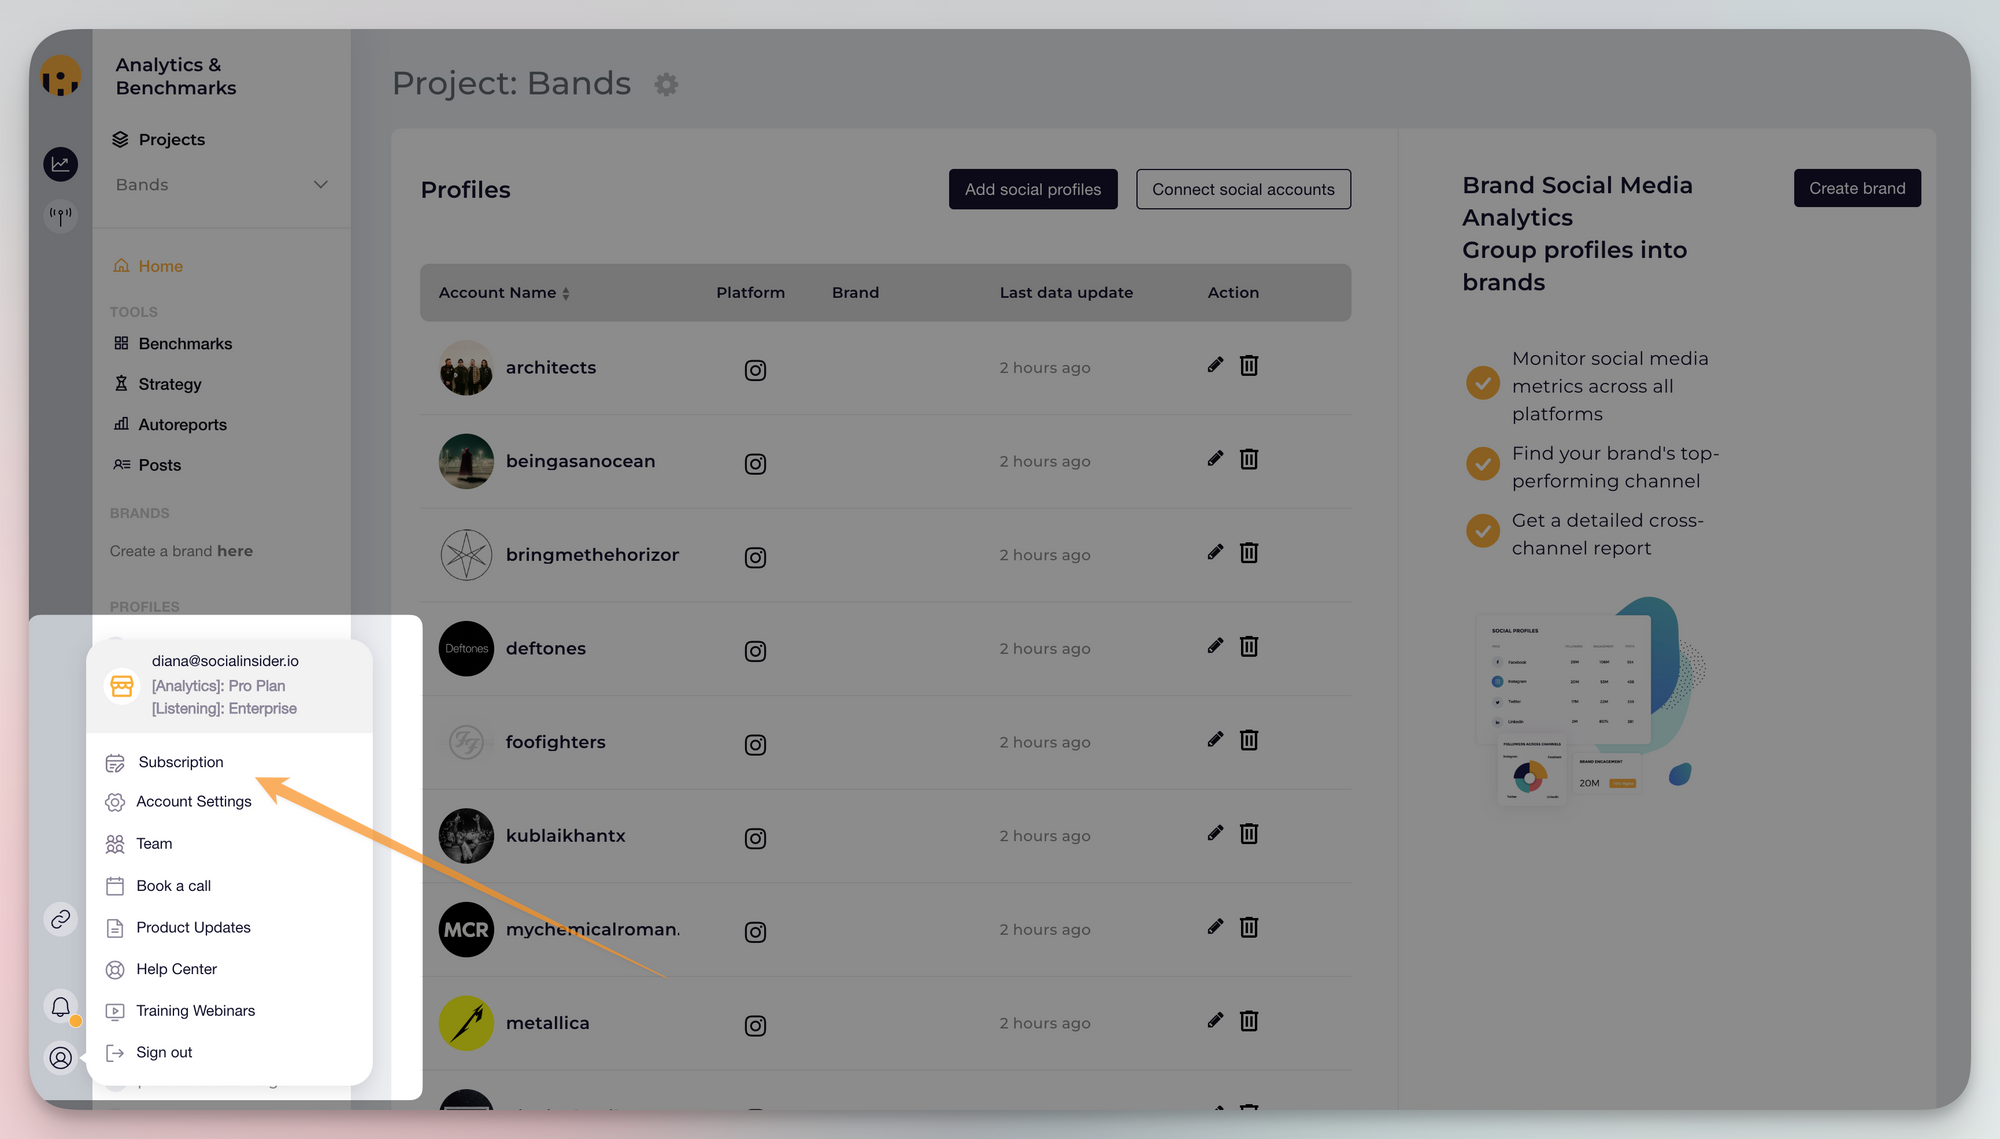Image resolution: width=2000 pixels, height=1139 pixels.
Task: Delete the bringmethehorizon profile
Action: (1249, 552)
